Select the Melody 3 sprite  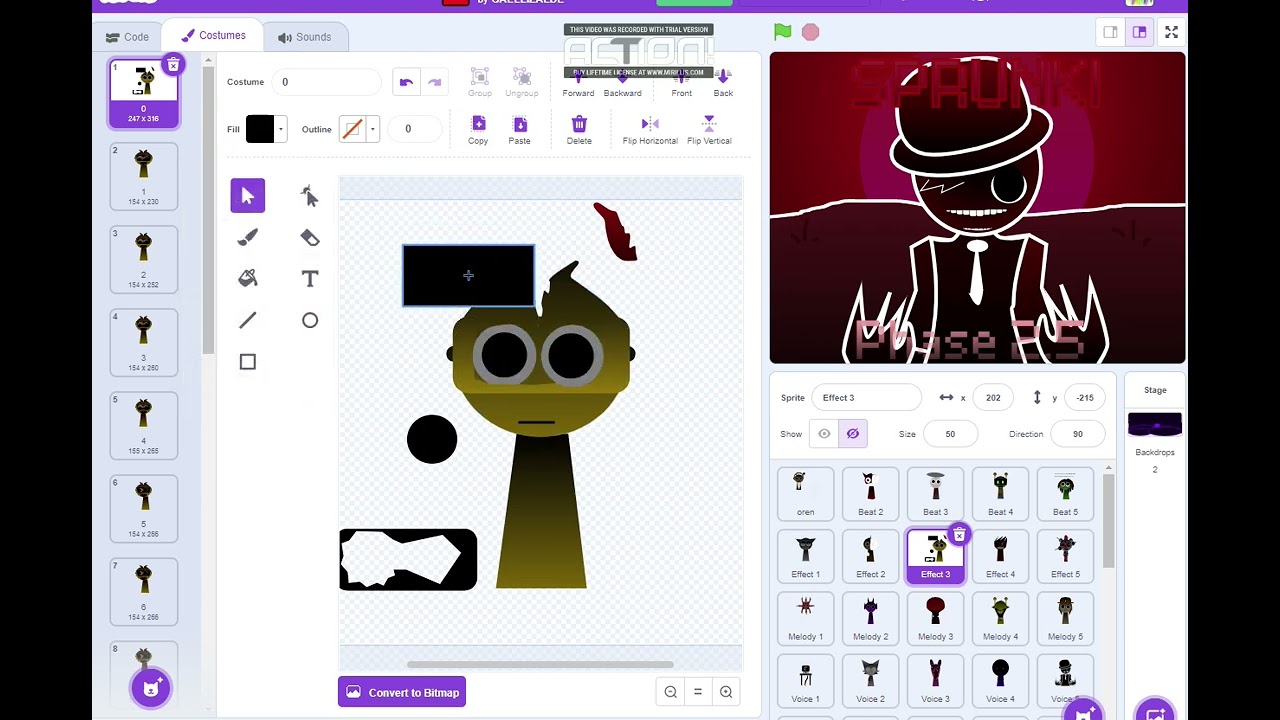tap(935, 619)
